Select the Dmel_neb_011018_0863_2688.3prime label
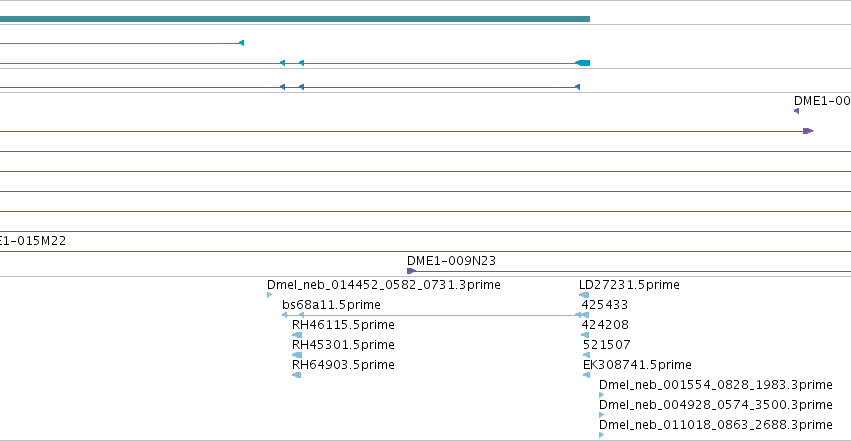This screenshot has width=851, height=441. (x=716, y=425)
